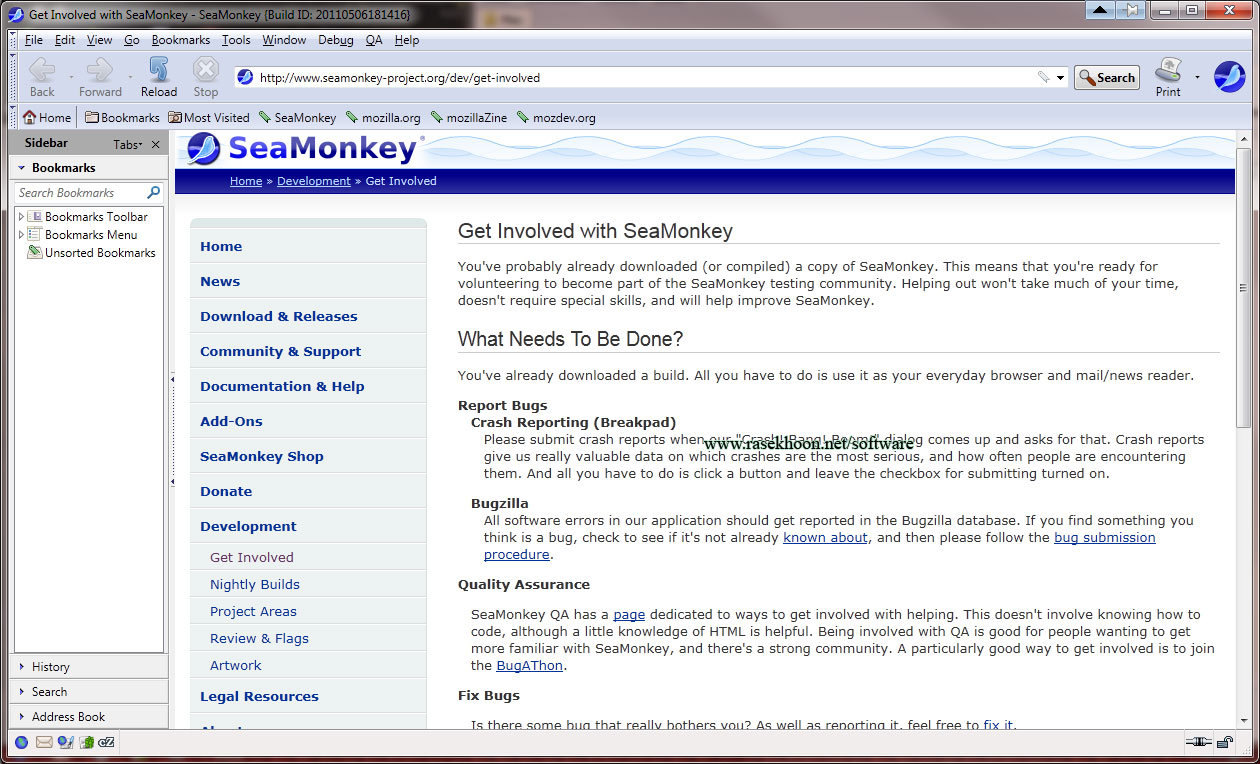1260x764 pixels.
Task: Click the security padlock in the status bar
Action: 1225,742
